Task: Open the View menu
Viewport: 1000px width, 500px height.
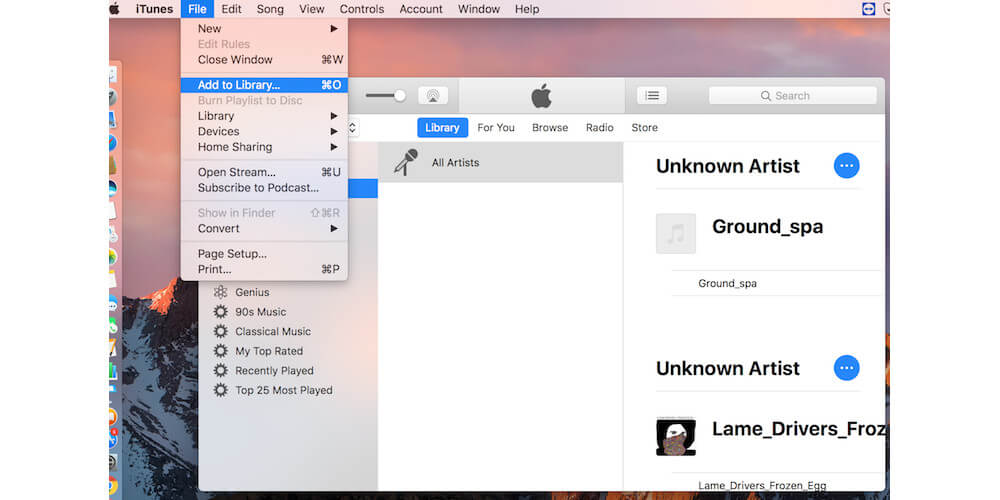Action: (312, 9)
